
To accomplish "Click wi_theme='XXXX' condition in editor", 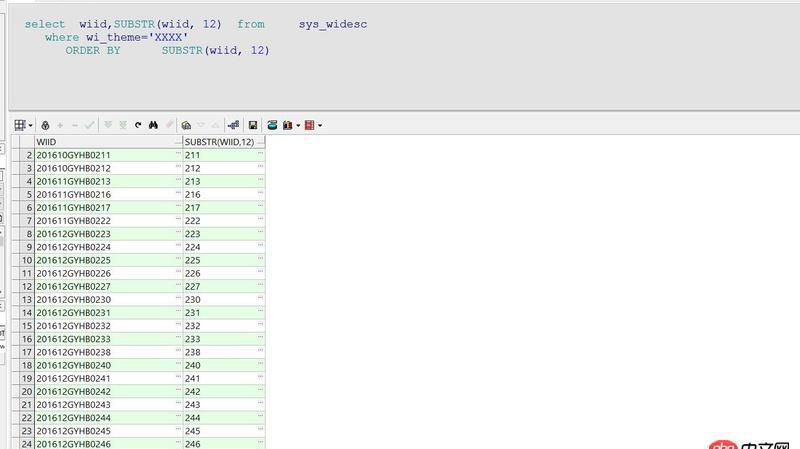I will 137,37.
